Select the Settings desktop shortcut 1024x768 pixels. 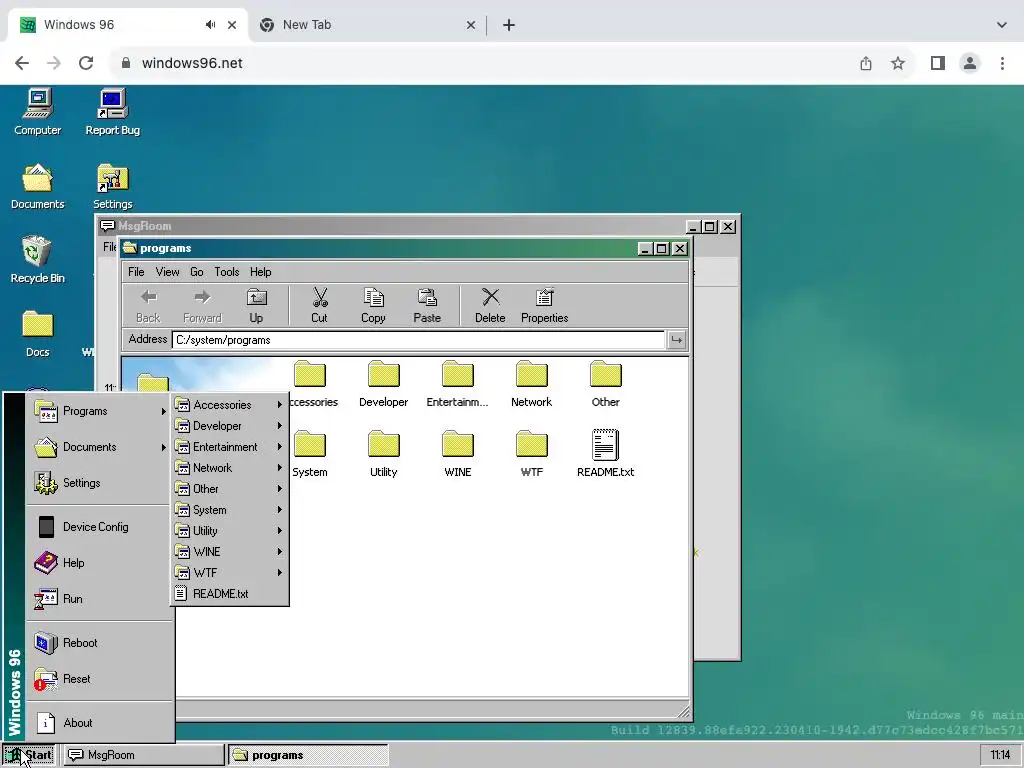pos(112,187)
